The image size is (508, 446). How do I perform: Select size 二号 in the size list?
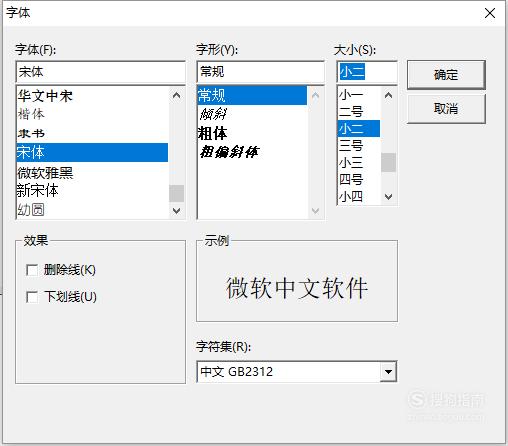pyautogui.click(x=359, y=112)
